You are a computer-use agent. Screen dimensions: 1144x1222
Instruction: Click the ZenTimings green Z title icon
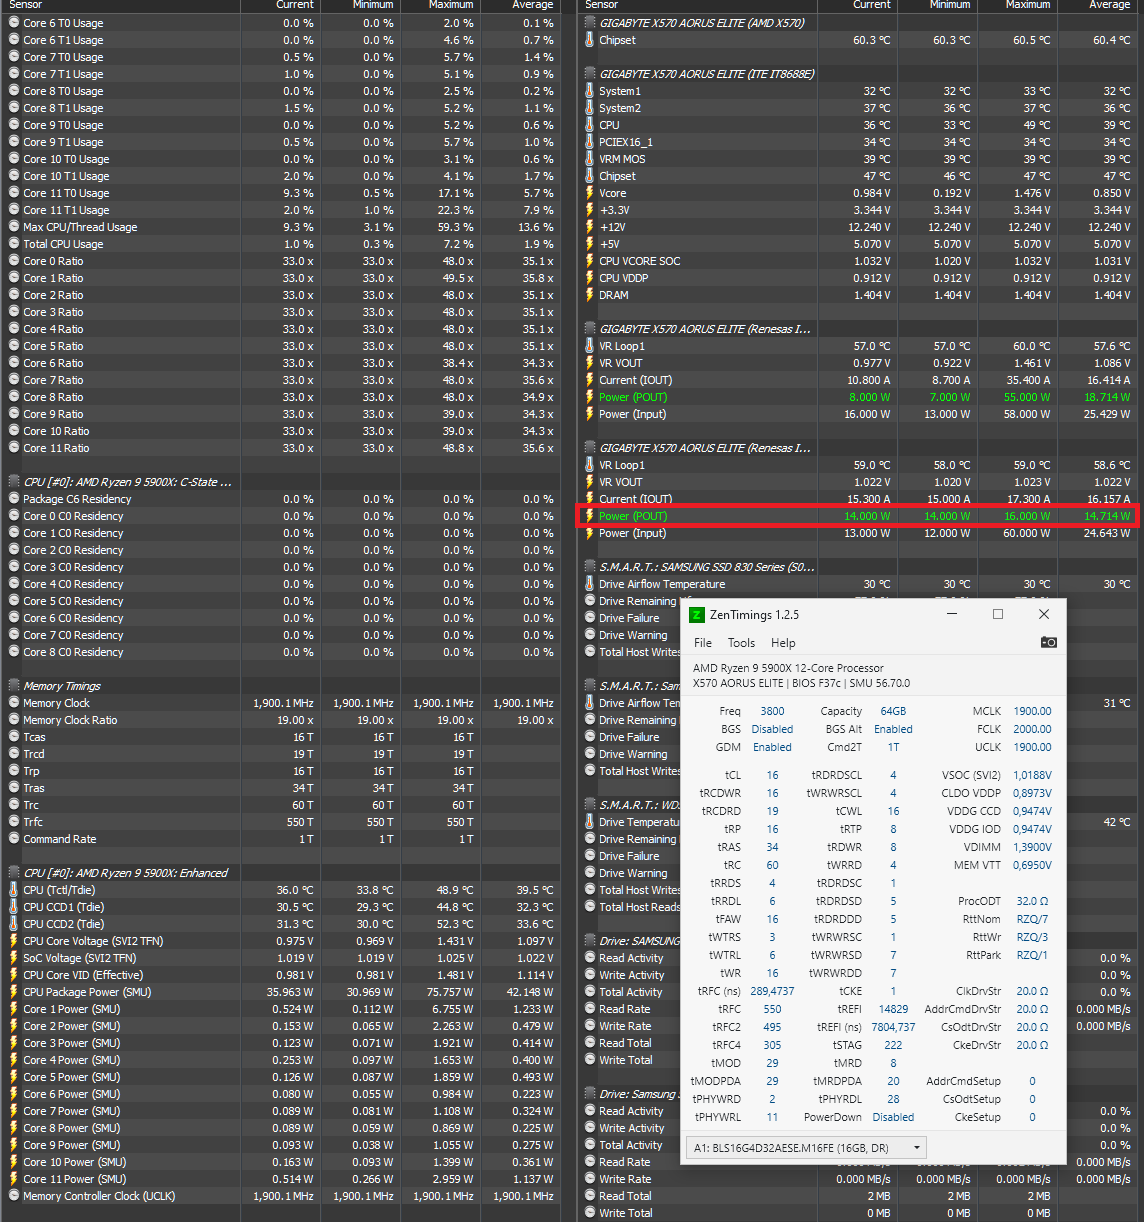pyautogui.click(x=697, y=615)
